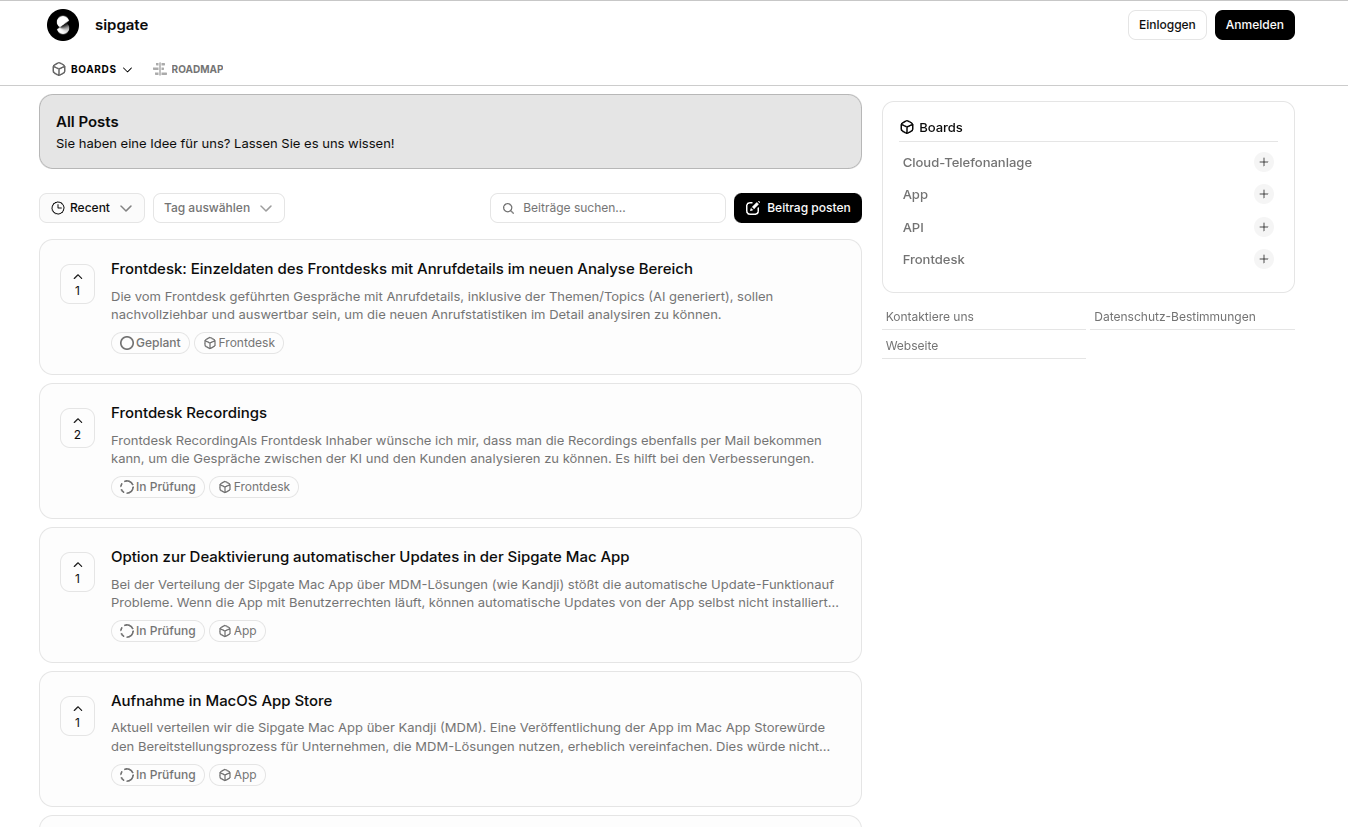Open the Frontdesk Einzeldaten post title
This screenshot has width=1348, height=827.
402,269
